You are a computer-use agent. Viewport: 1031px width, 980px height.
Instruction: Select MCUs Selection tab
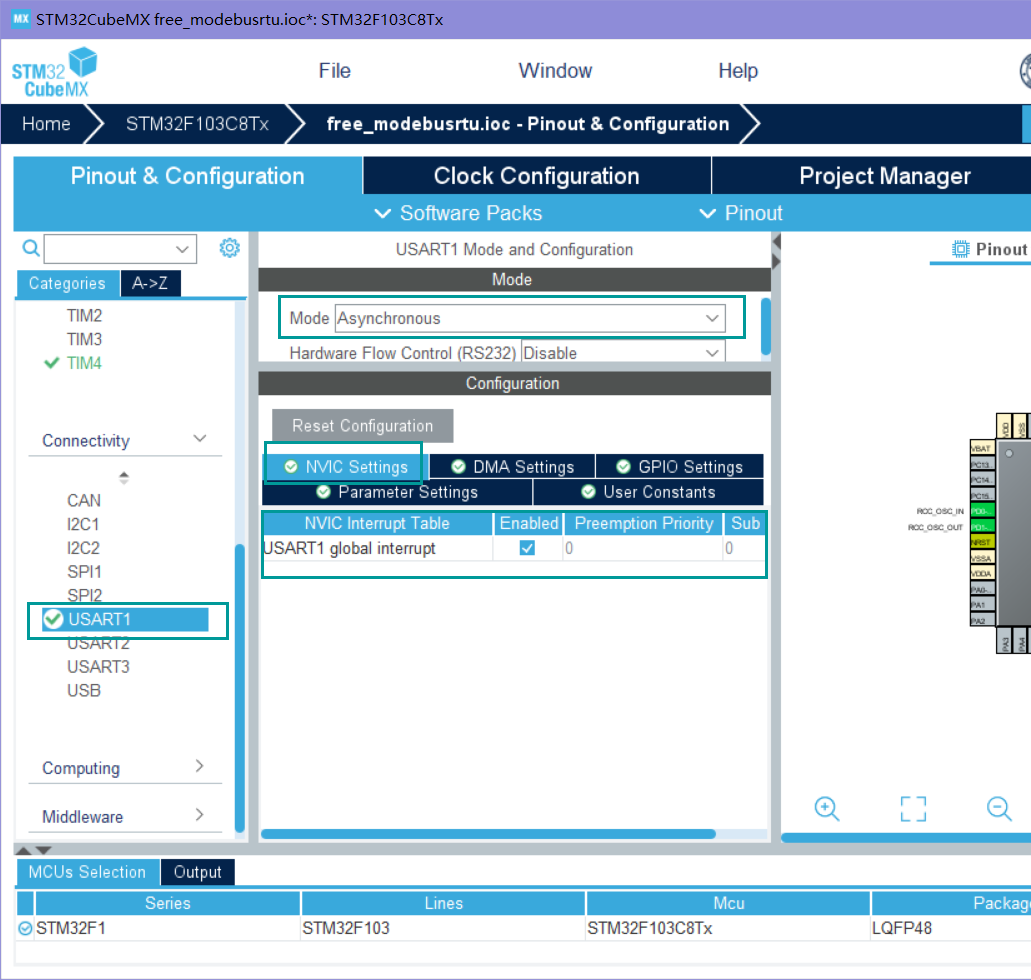(x=87, y=872)
